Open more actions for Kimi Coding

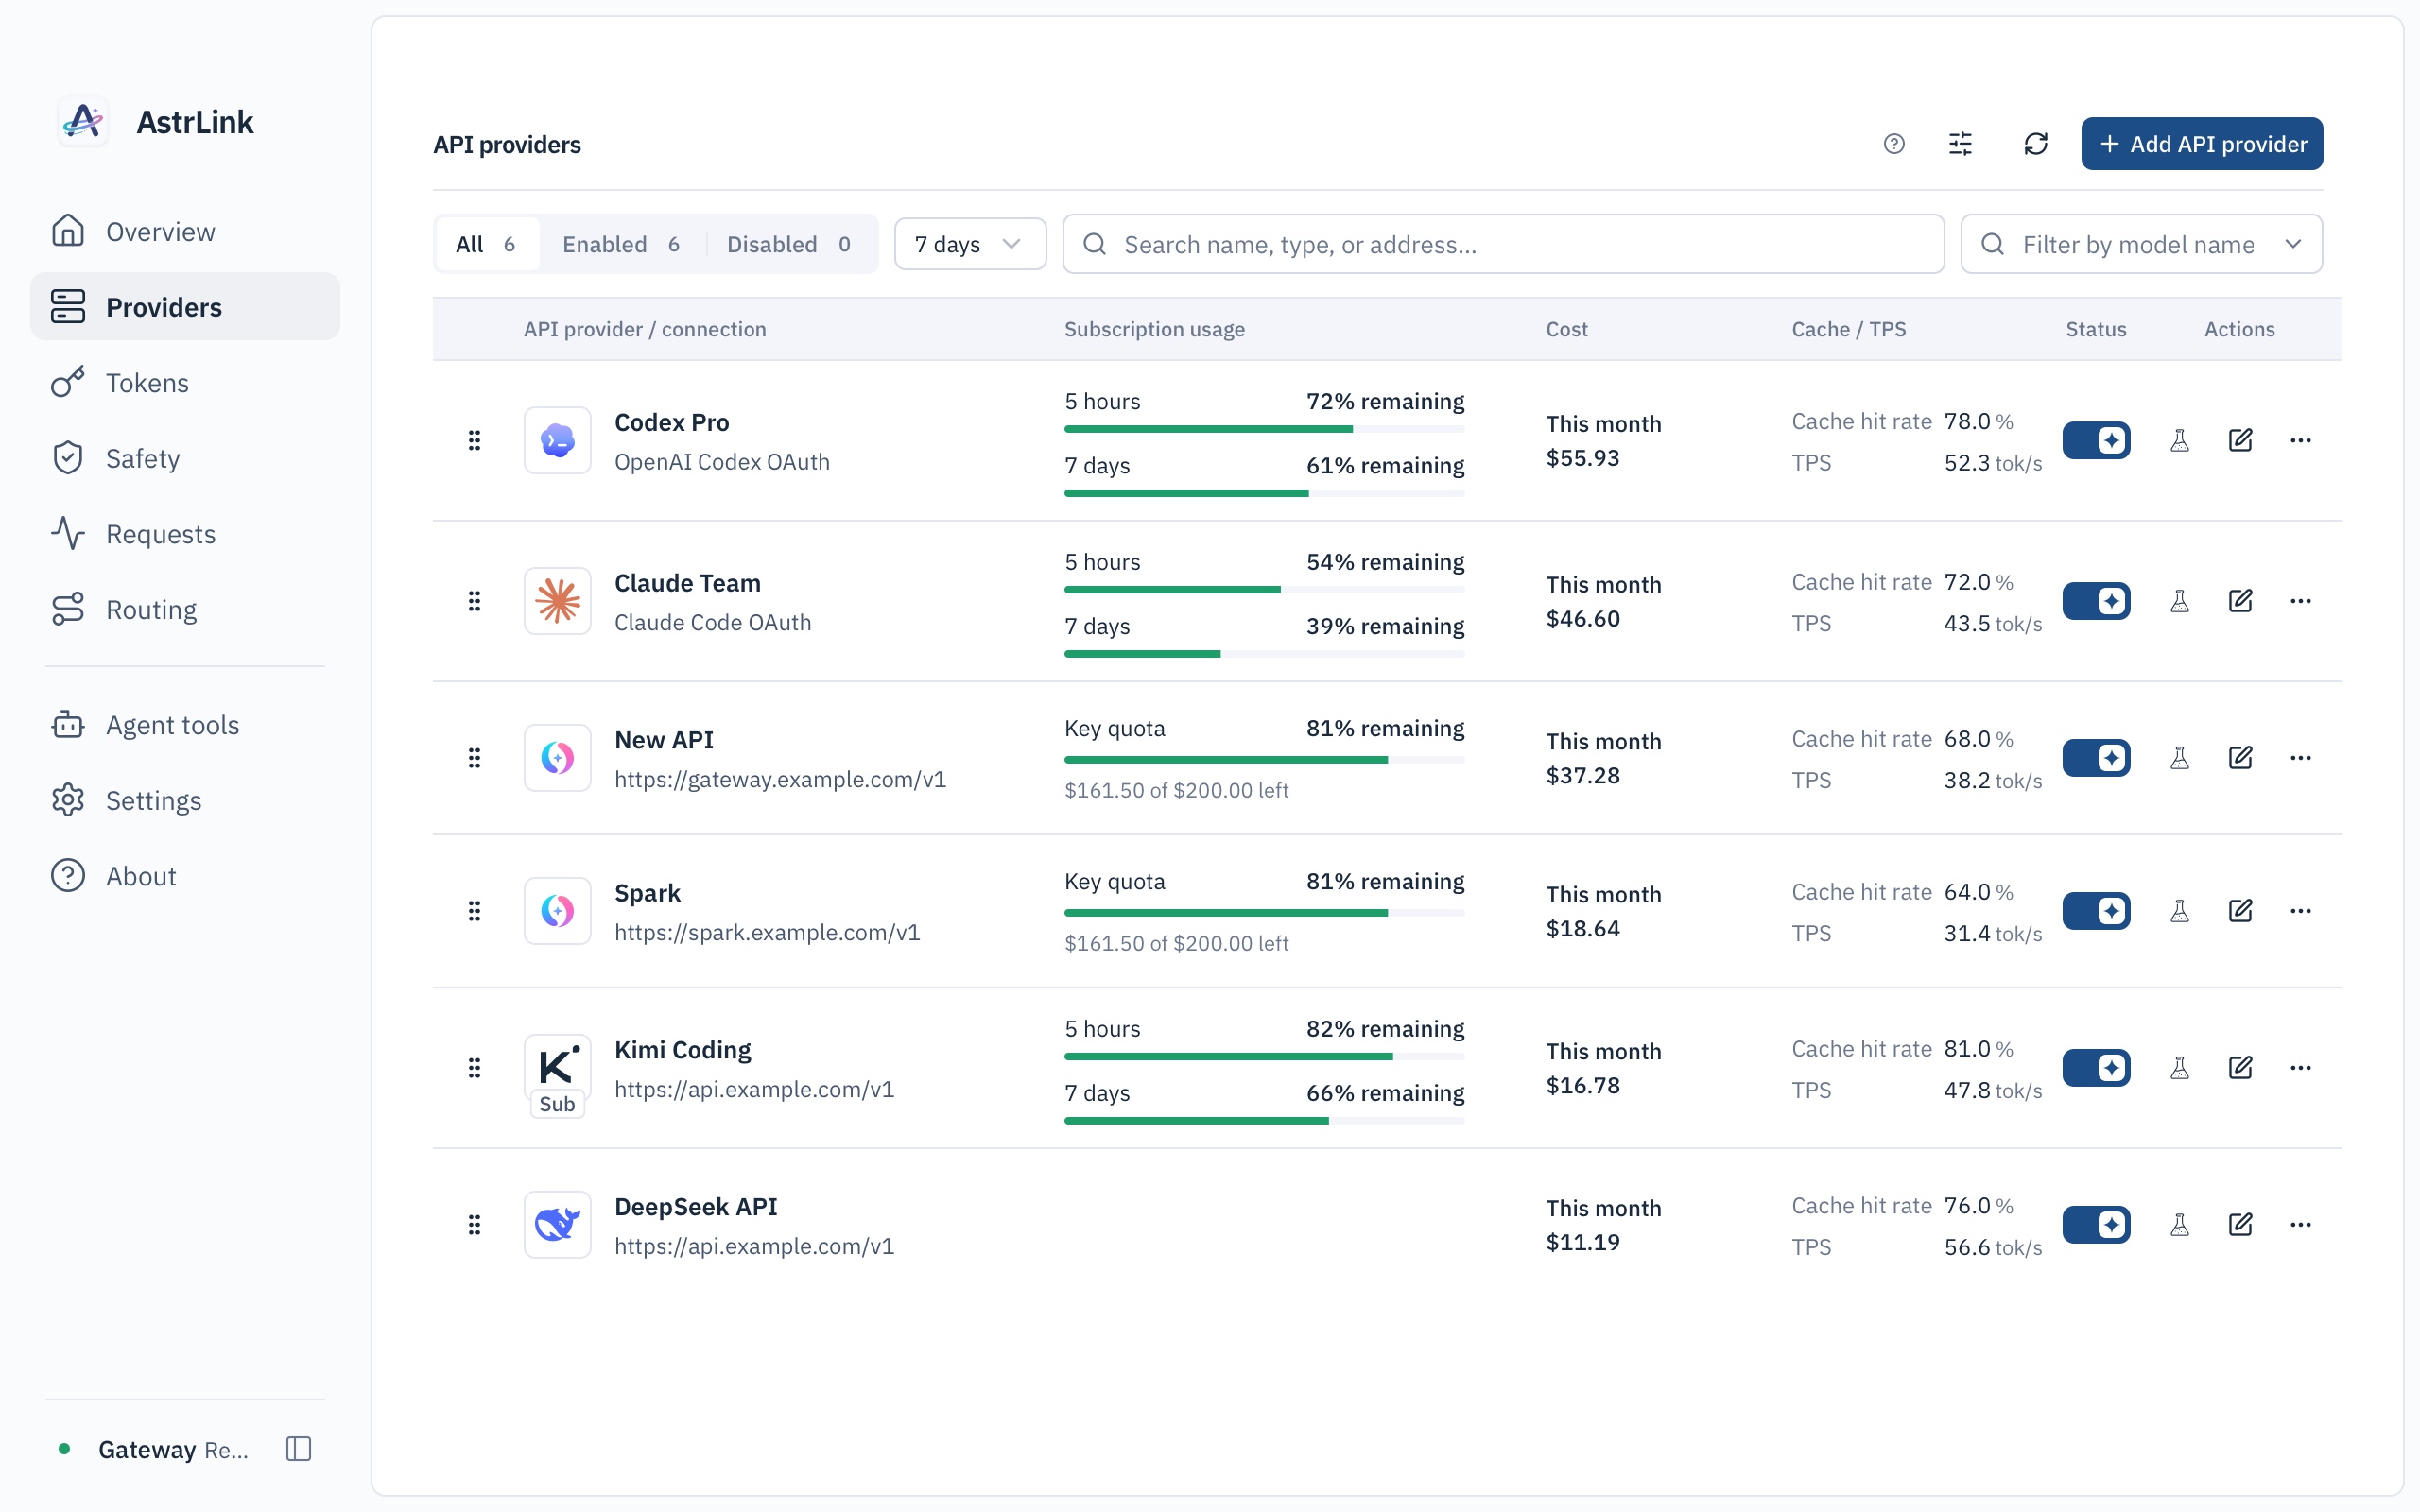(2300, 1068)
